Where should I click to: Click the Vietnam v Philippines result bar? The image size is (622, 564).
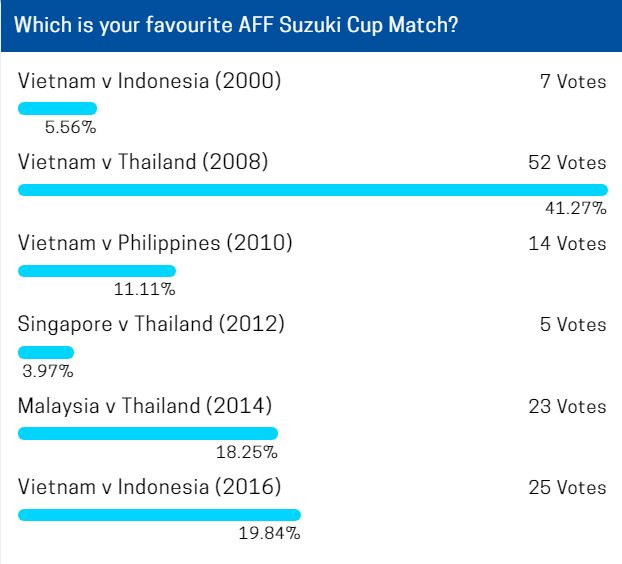coord(96,270)
